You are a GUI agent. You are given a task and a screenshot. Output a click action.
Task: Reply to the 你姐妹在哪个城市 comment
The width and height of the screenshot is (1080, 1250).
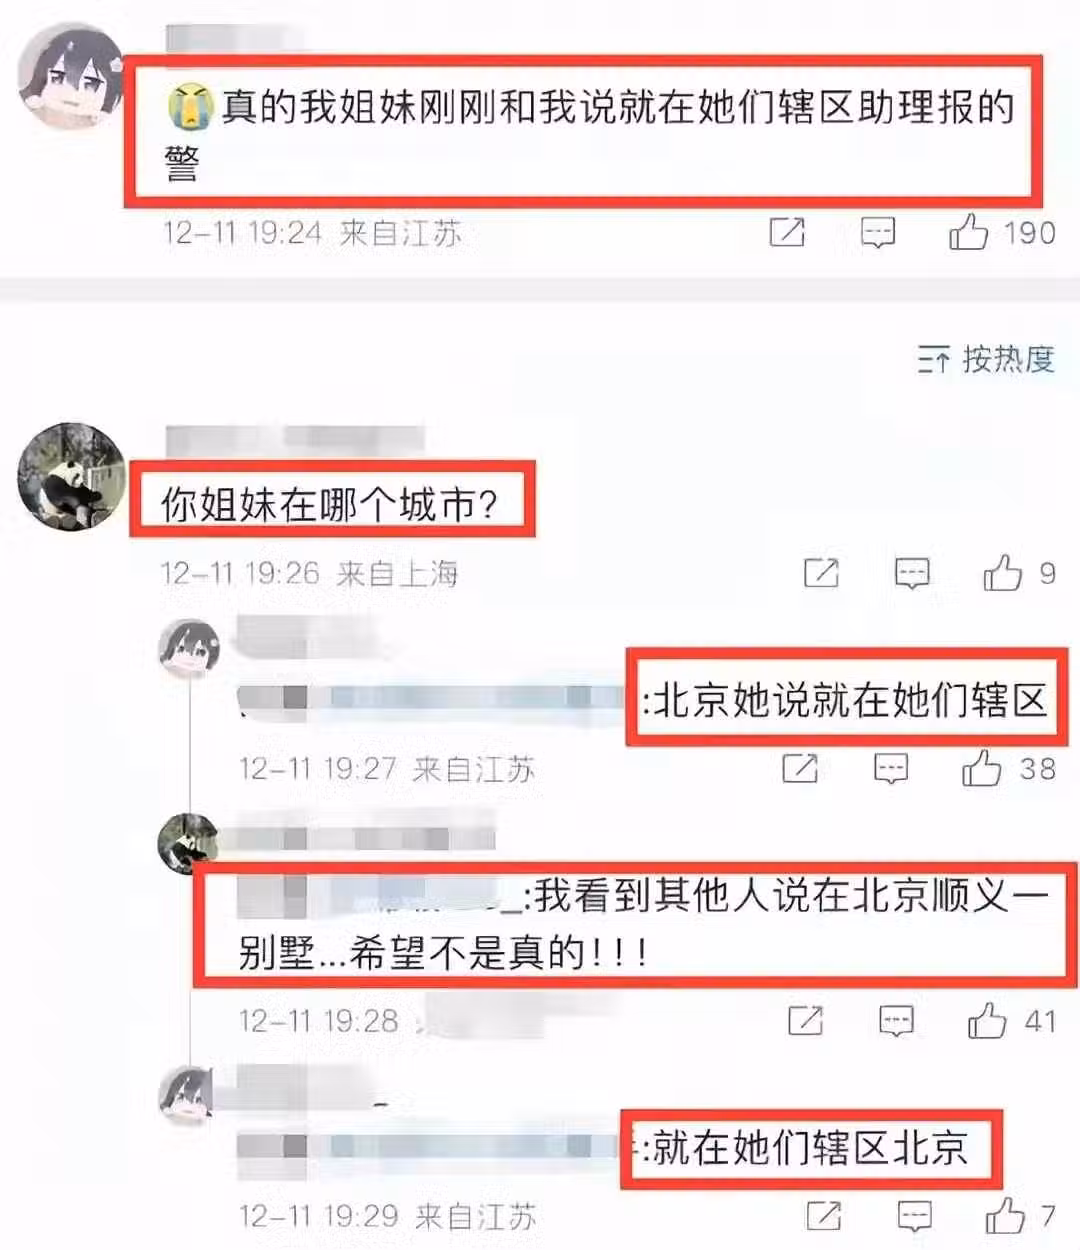click(x=911, y=573)
